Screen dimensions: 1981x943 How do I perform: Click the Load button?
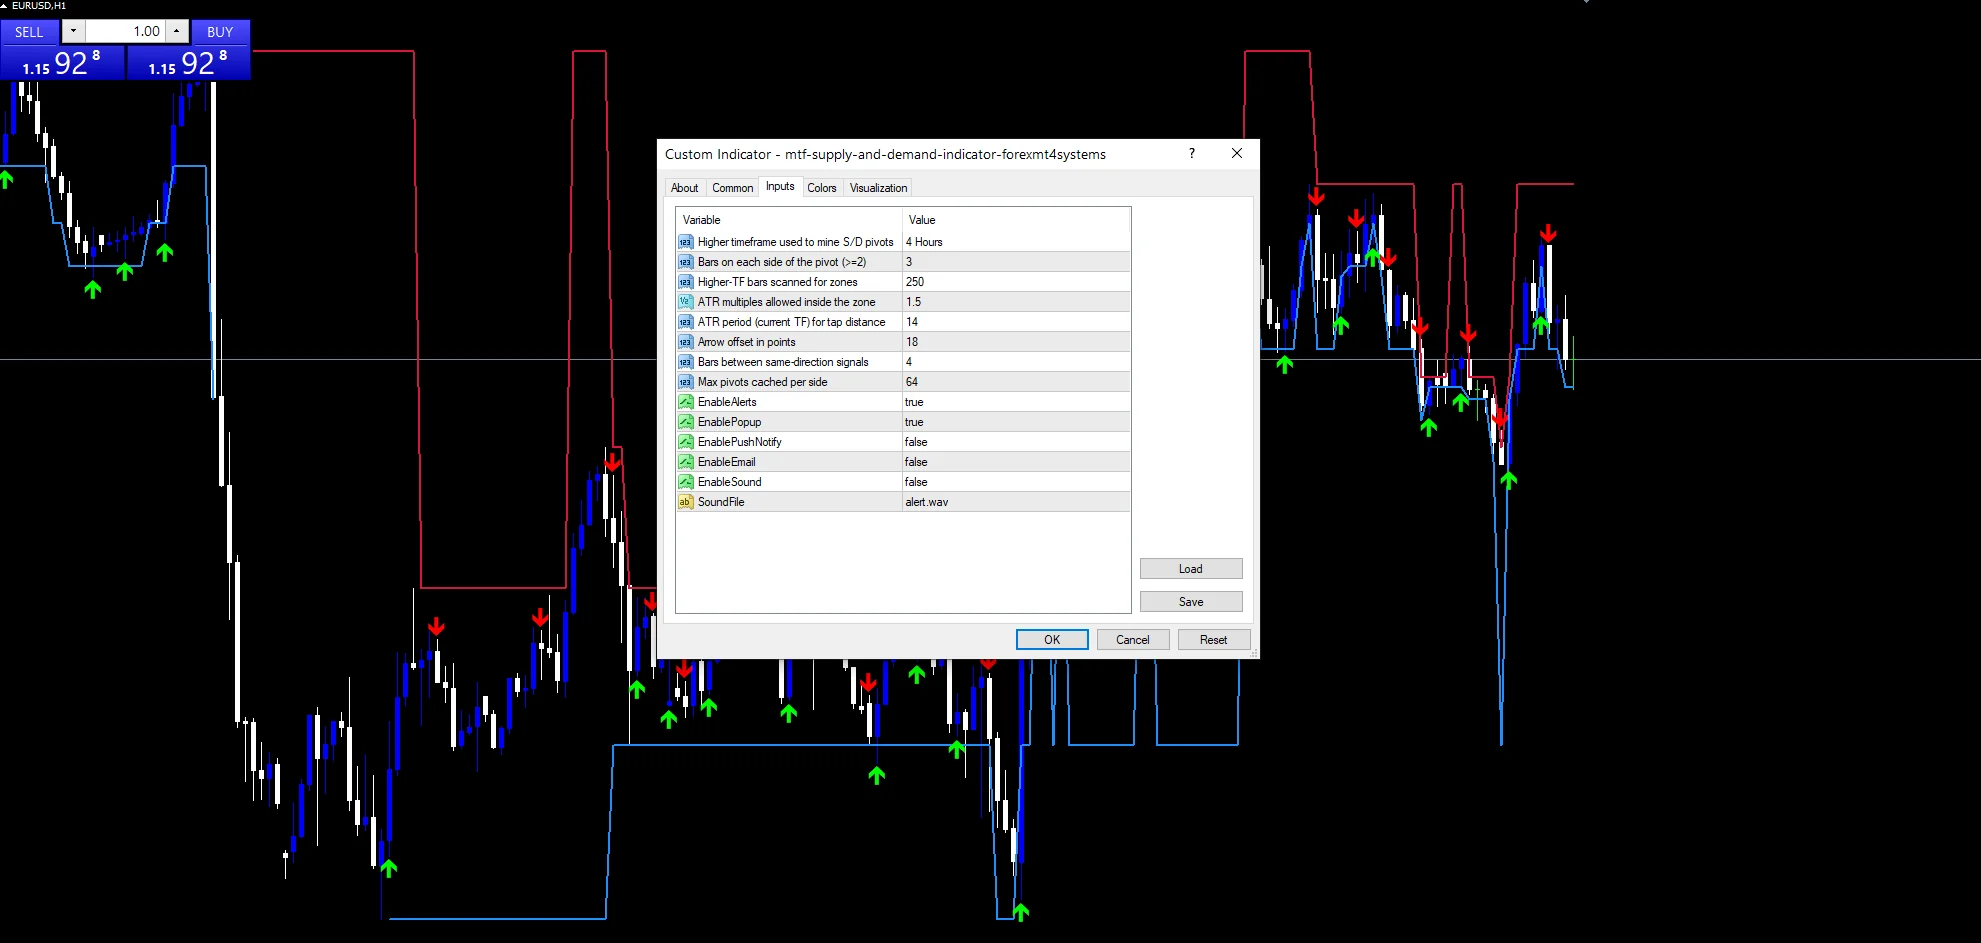(x=1191, y=569)
